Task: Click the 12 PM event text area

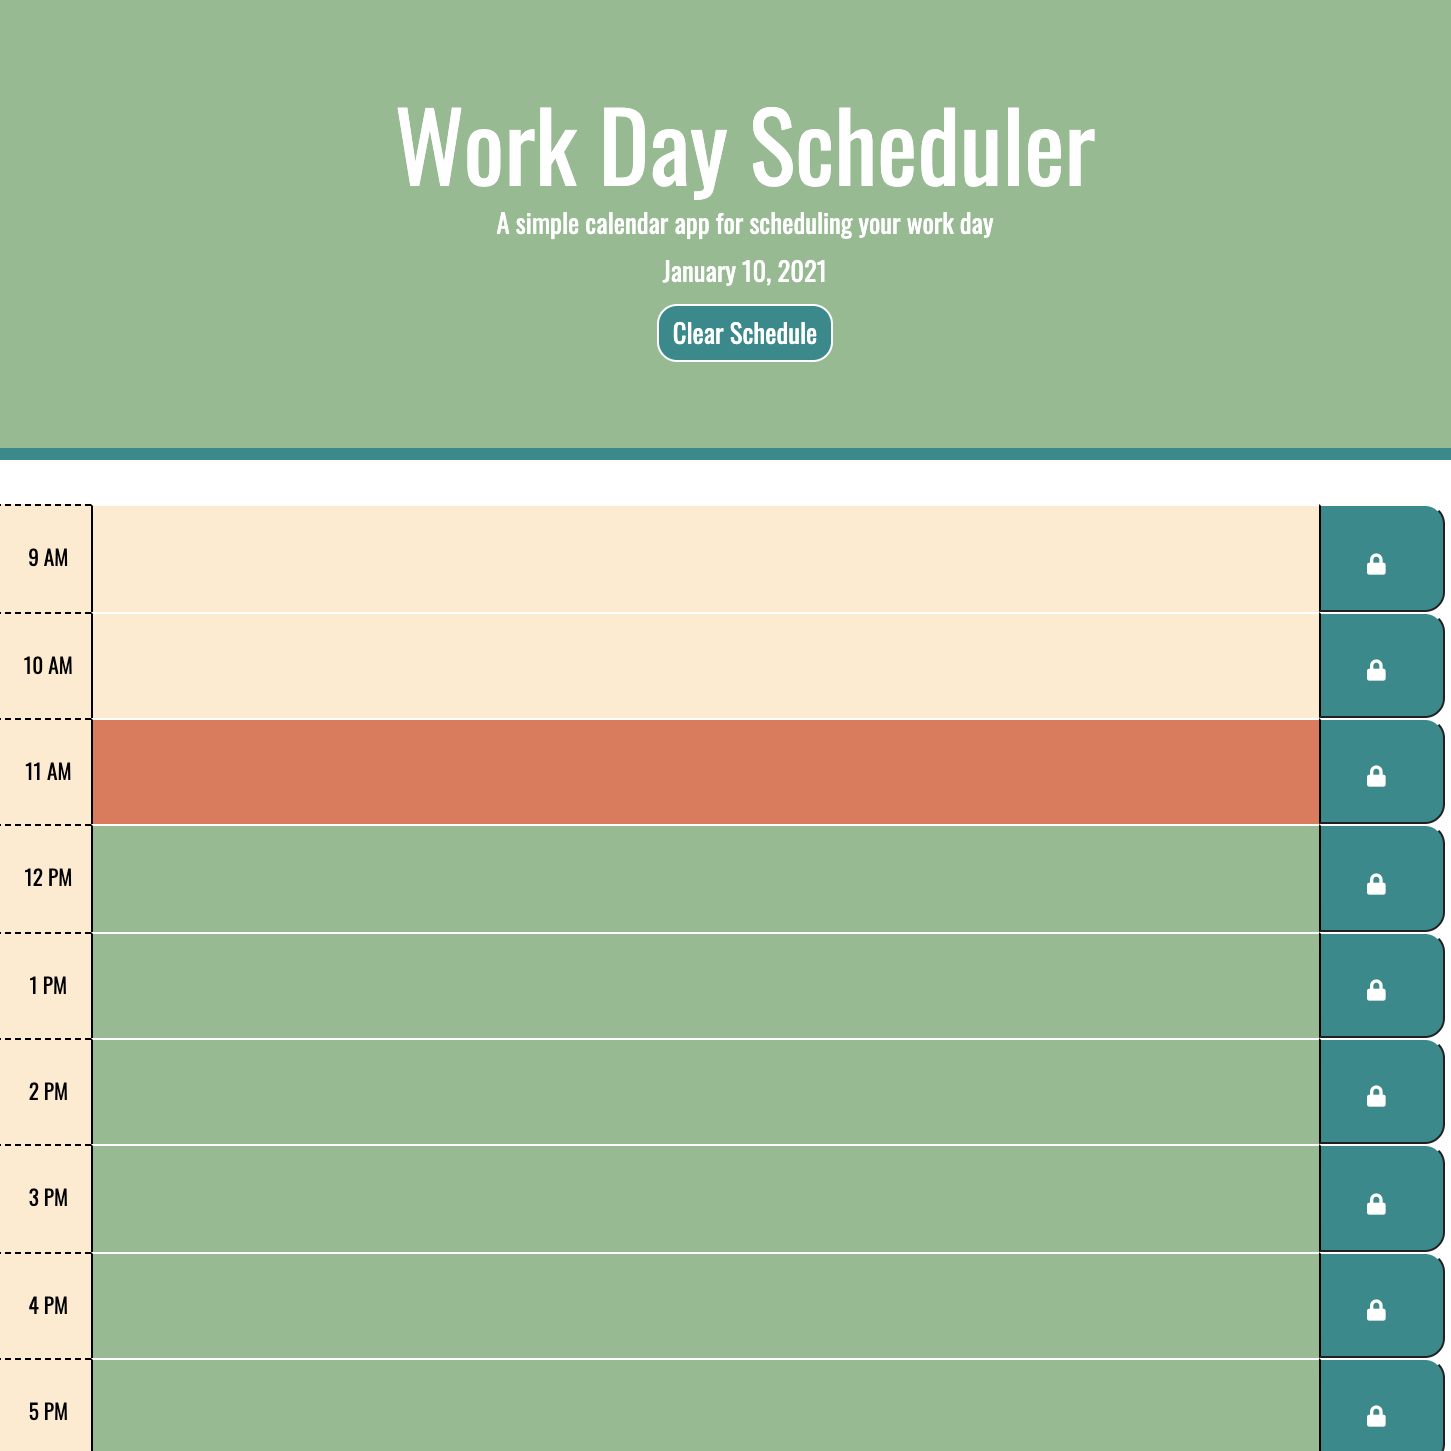Action: (x=705, y=879)
